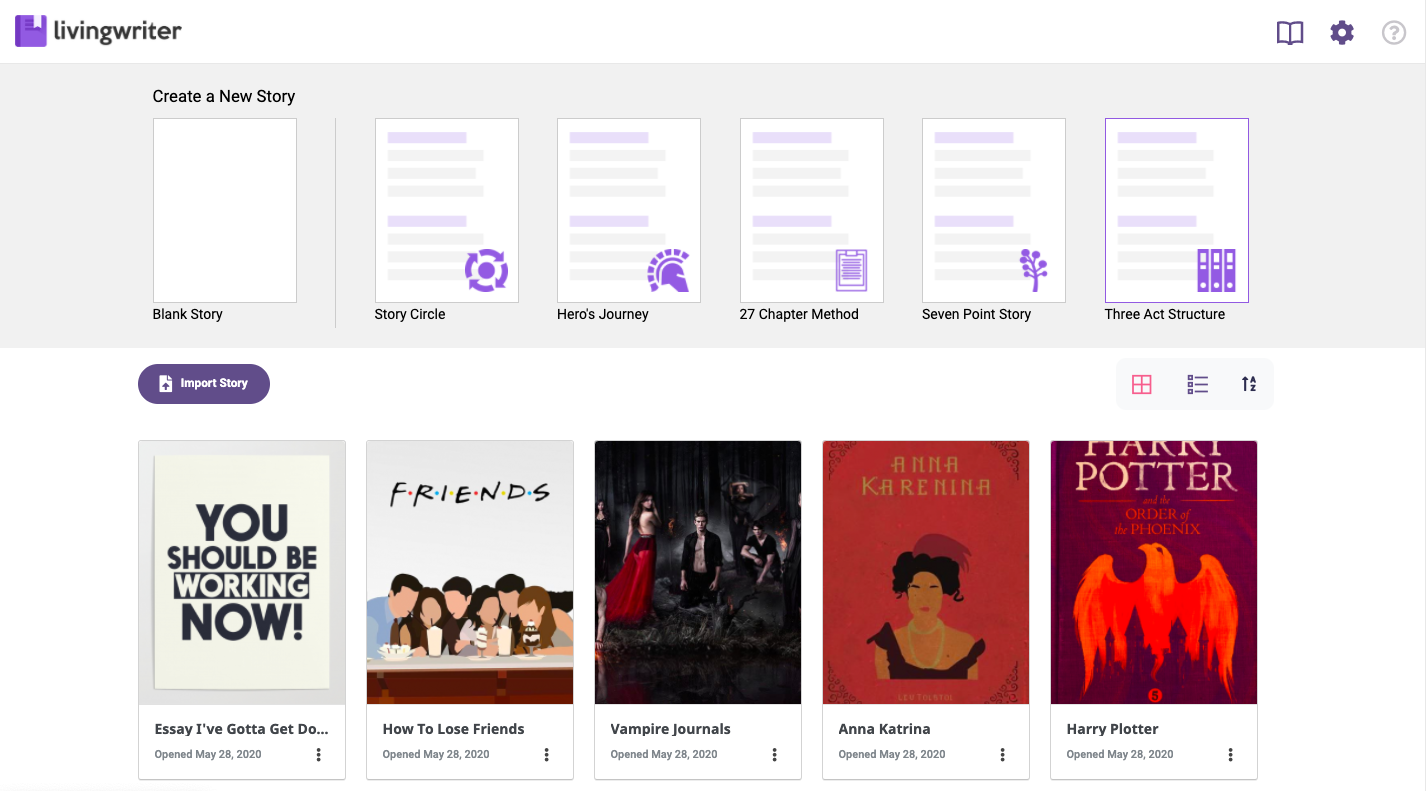Image resolution: width=1426 pixels, height=791 pixels.
Task: Click the Hero's Journey helmet icon
Action: click(668, 270)
